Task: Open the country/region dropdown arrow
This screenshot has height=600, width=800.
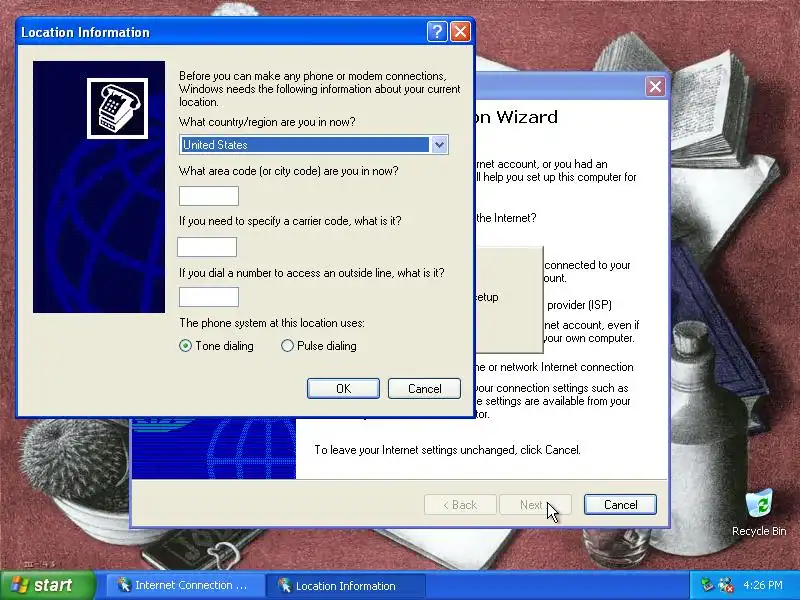Action: point(439,145)
